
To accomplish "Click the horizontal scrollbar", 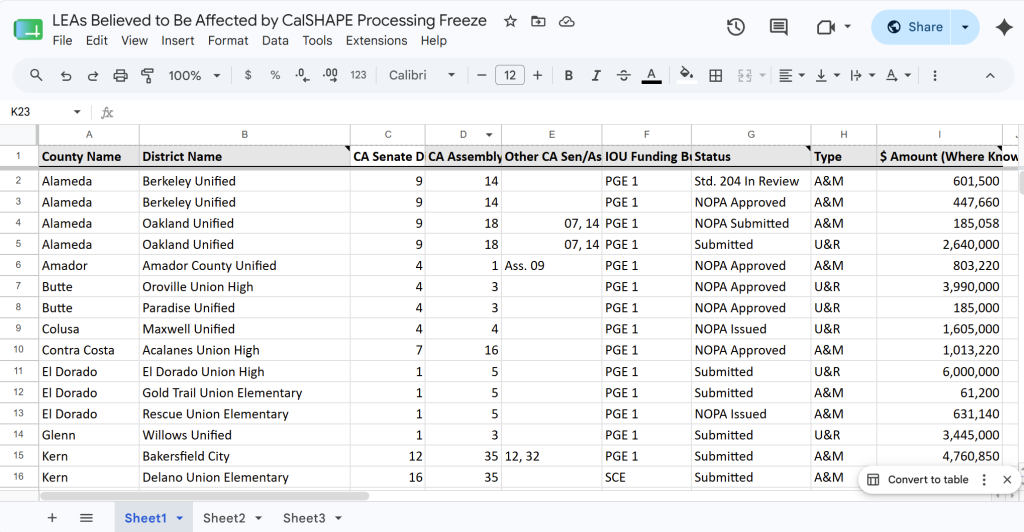I will pos(204,496).
